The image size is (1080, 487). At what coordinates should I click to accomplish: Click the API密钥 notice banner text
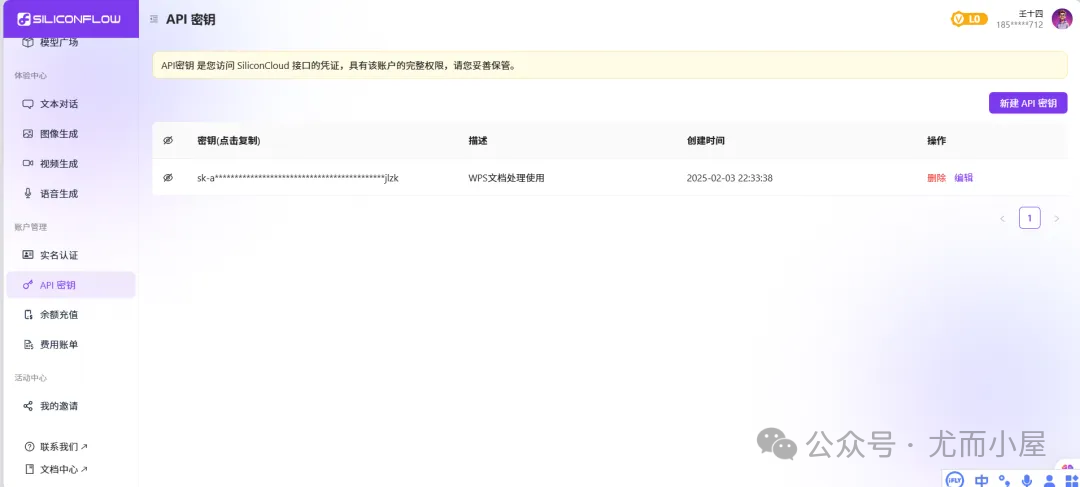click(338, 66)
